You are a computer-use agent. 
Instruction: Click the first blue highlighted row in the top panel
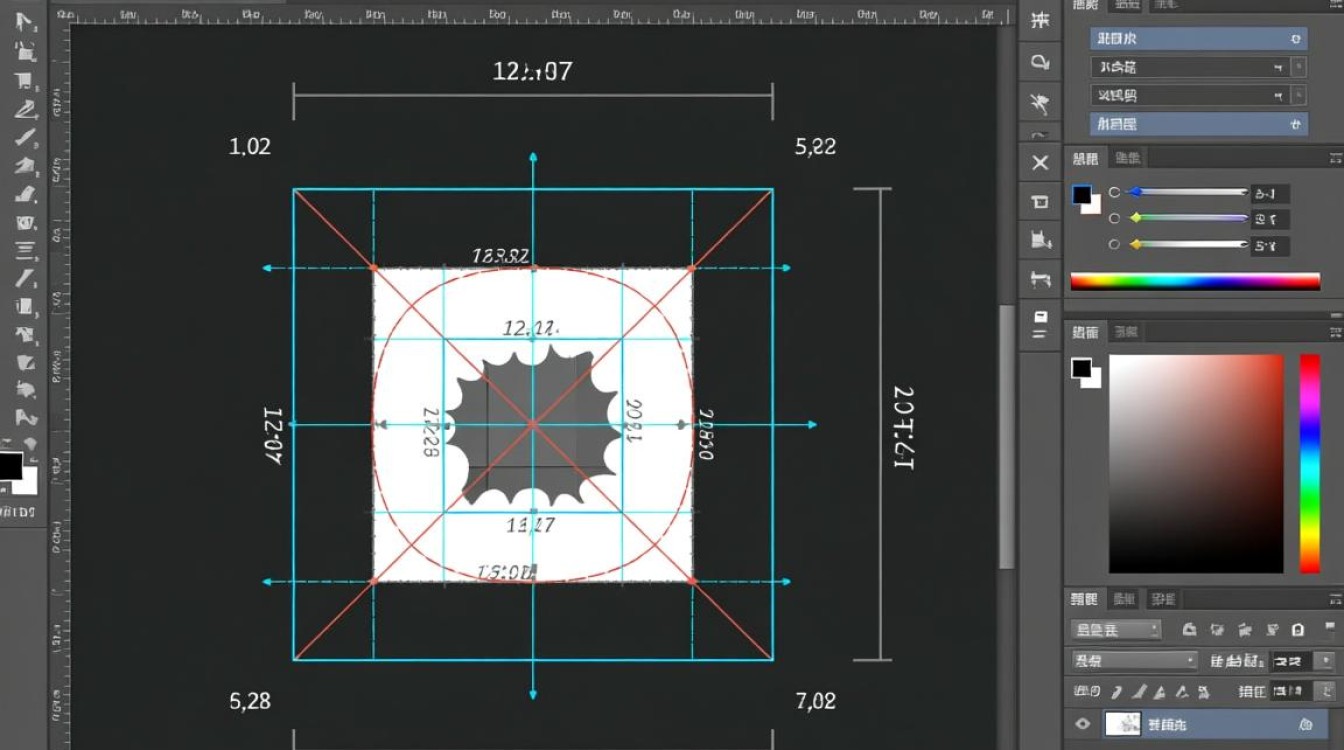pos(1198,39)
